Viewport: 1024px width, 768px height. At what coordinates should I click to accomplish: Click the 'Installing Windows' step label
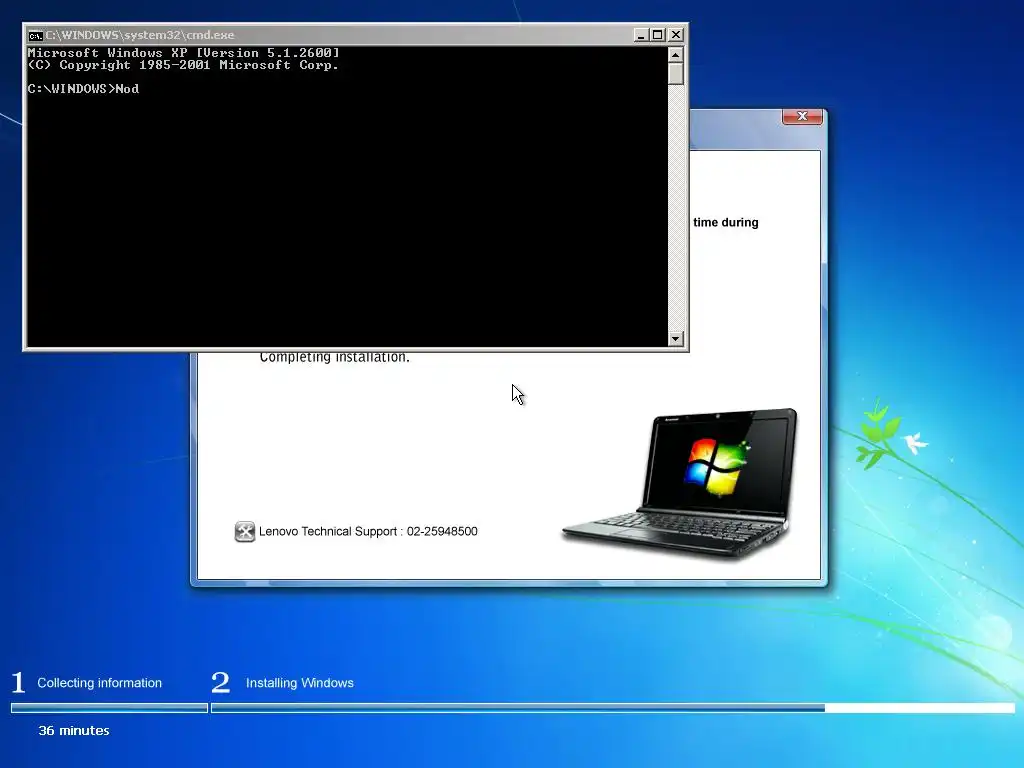(300, 683)
